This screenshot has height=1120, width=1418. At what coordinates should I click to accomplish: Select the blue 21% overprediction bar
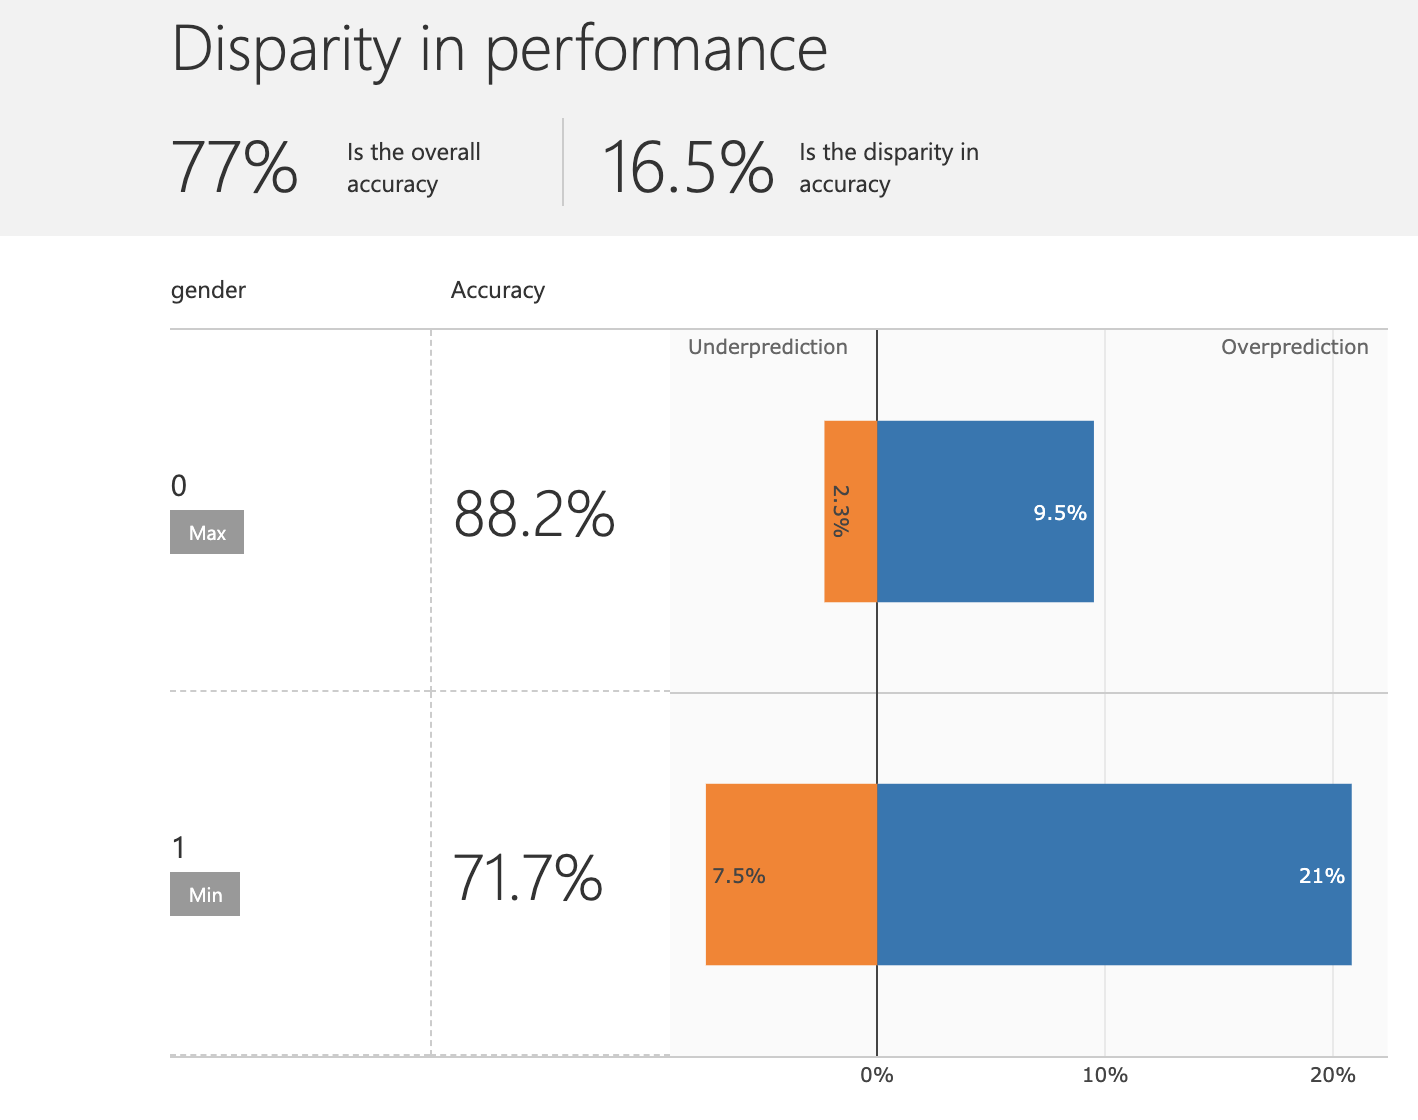click(1114, 874)
